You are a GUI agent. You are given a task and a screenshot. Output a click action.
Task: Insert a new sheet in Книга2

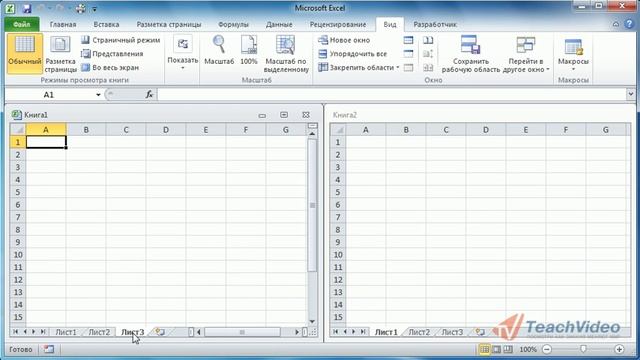click(480, 332)
